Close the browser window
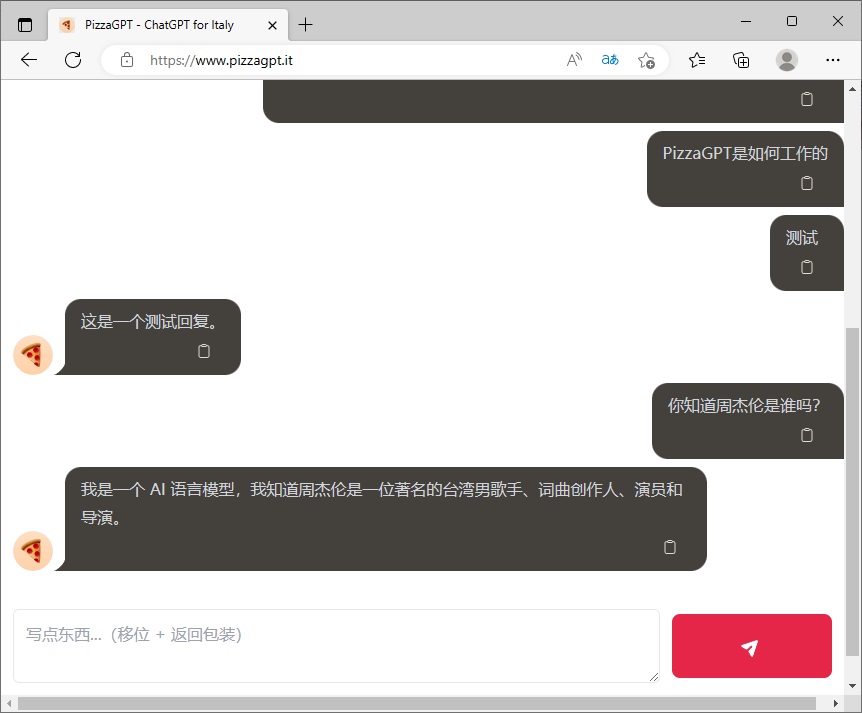This screenshot has width=862, height=713. (x=838, y=21)
